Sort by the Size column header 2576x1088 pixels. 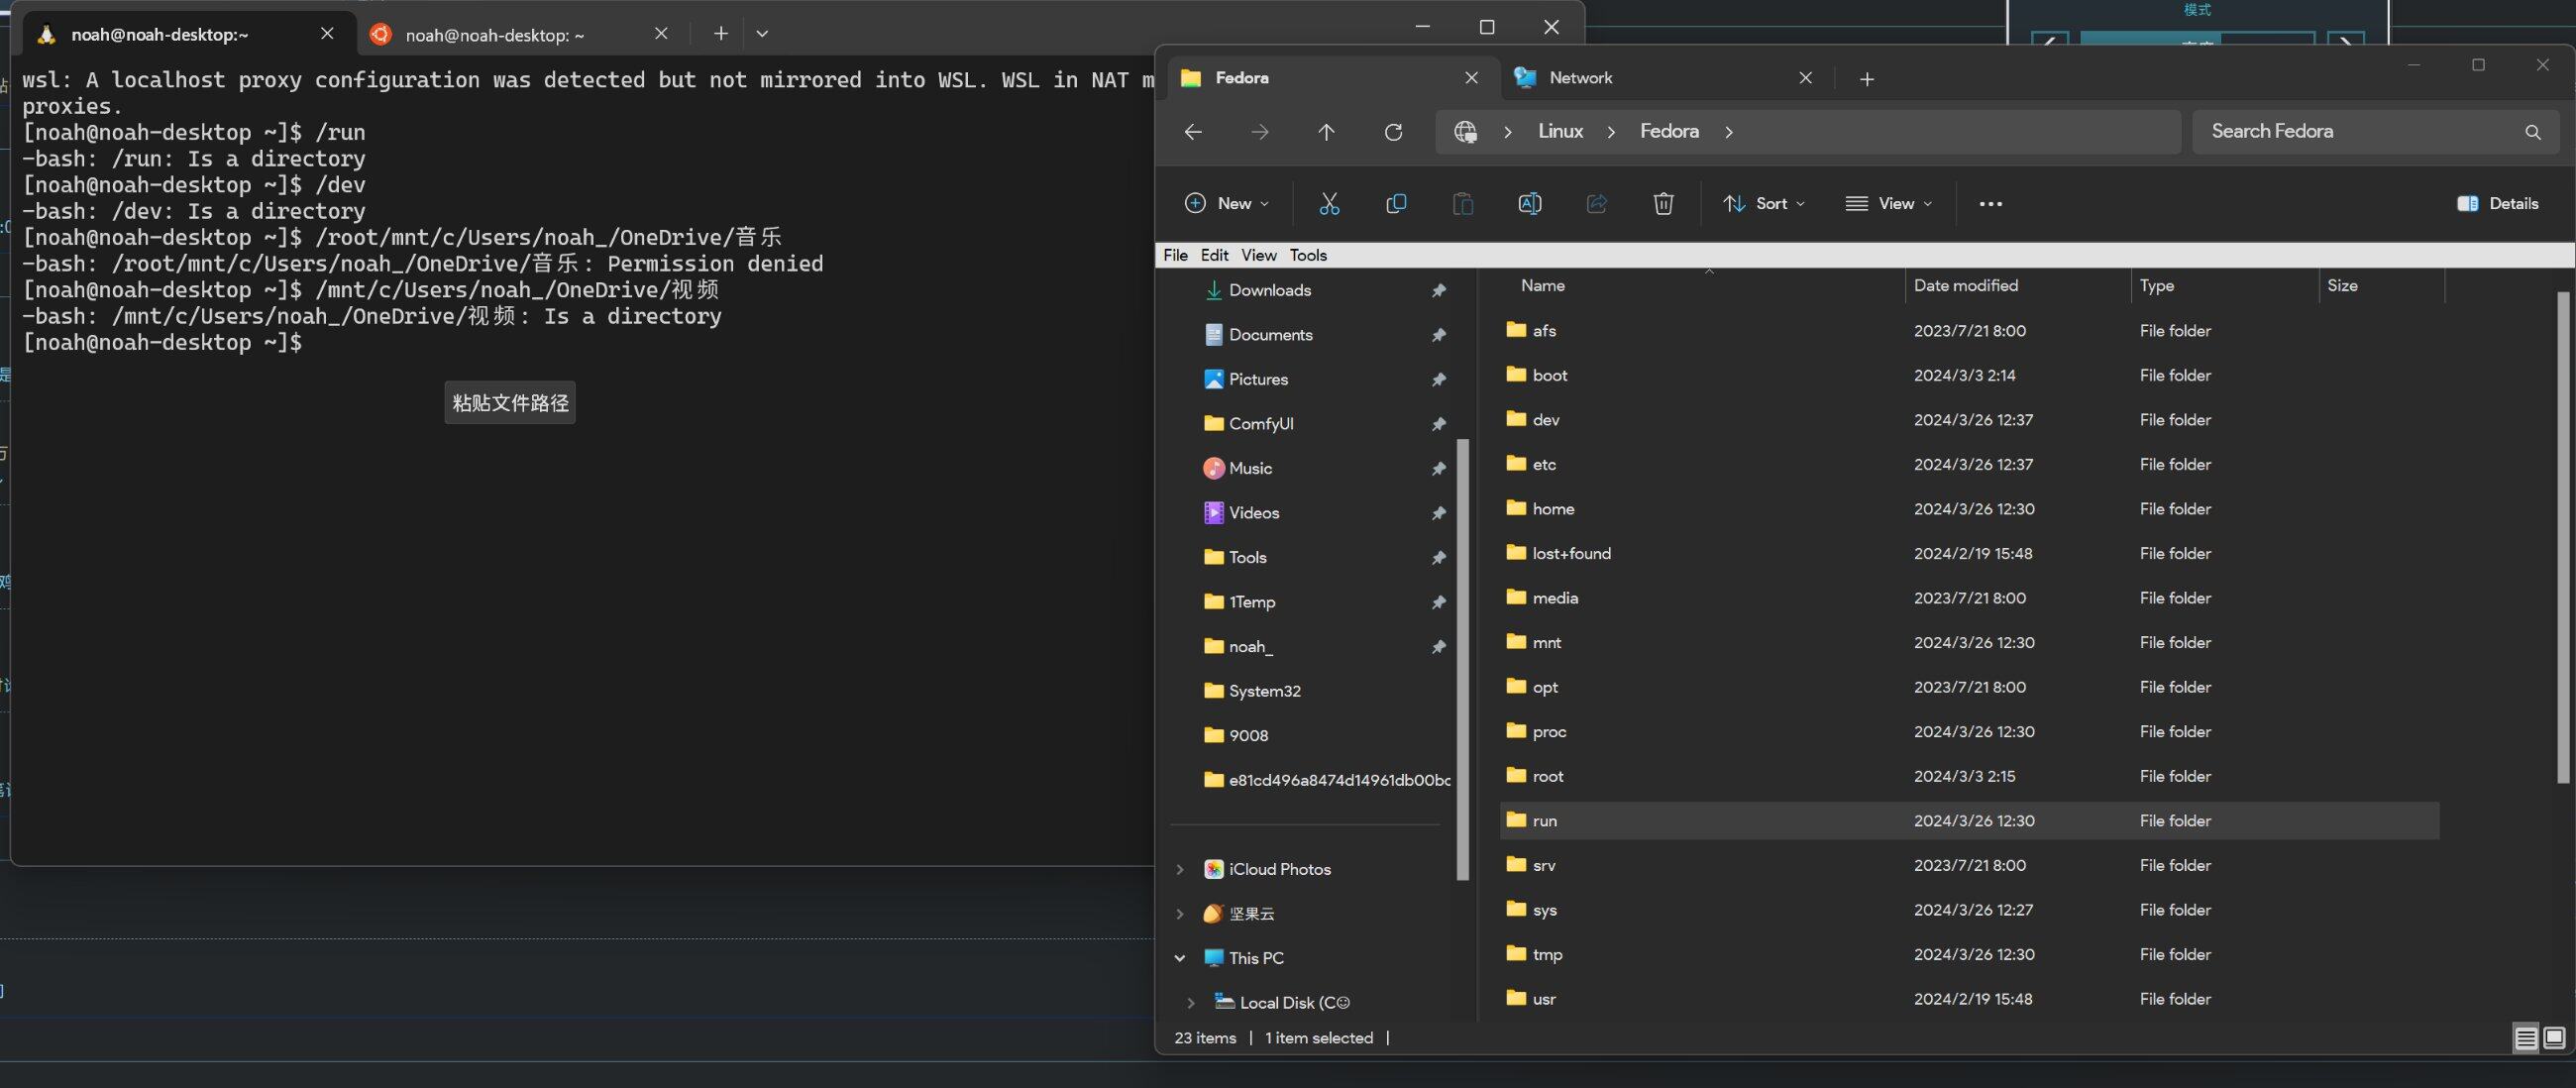2382,286
